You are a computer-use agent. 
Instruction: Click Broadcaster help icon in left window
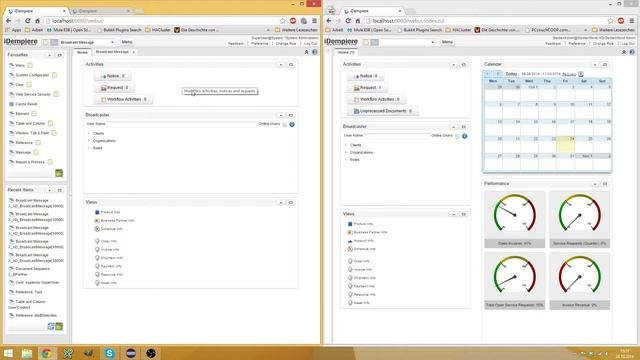[x=292, y=124]
